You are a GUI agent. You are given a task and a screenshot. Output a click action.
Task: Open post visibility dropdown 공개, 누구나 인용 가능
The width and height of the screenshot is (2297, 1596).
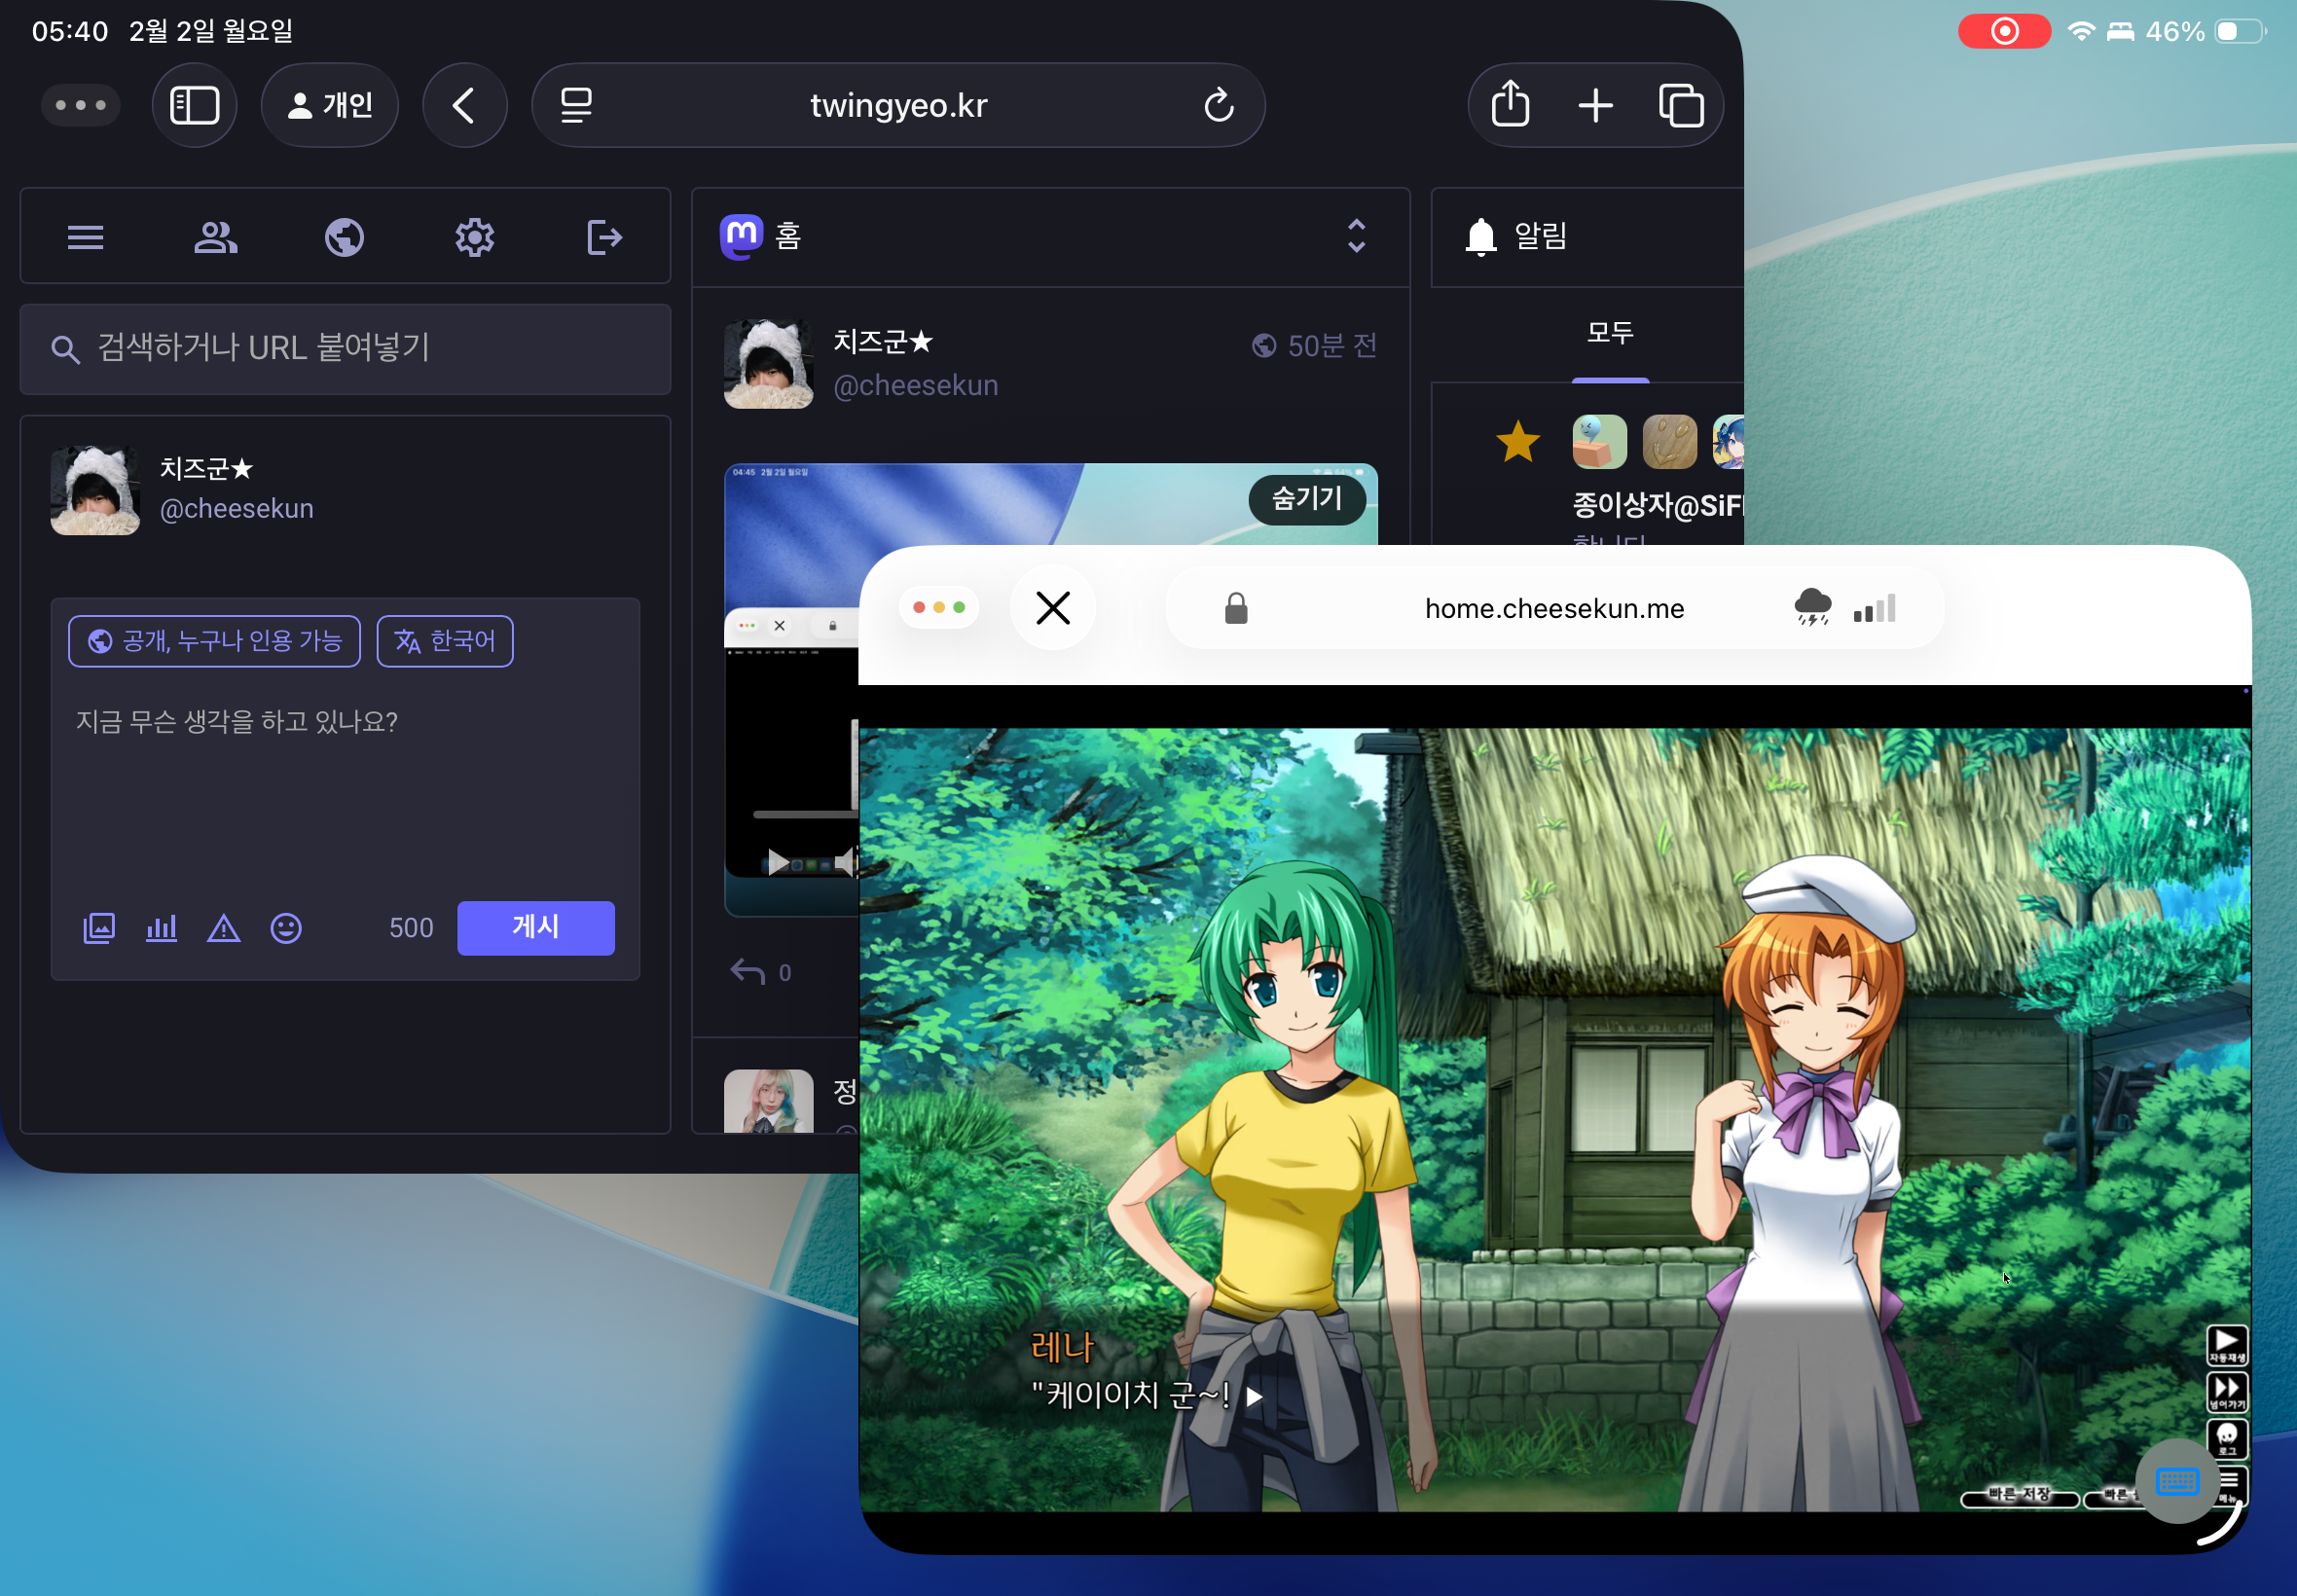[x=214, y=641]
